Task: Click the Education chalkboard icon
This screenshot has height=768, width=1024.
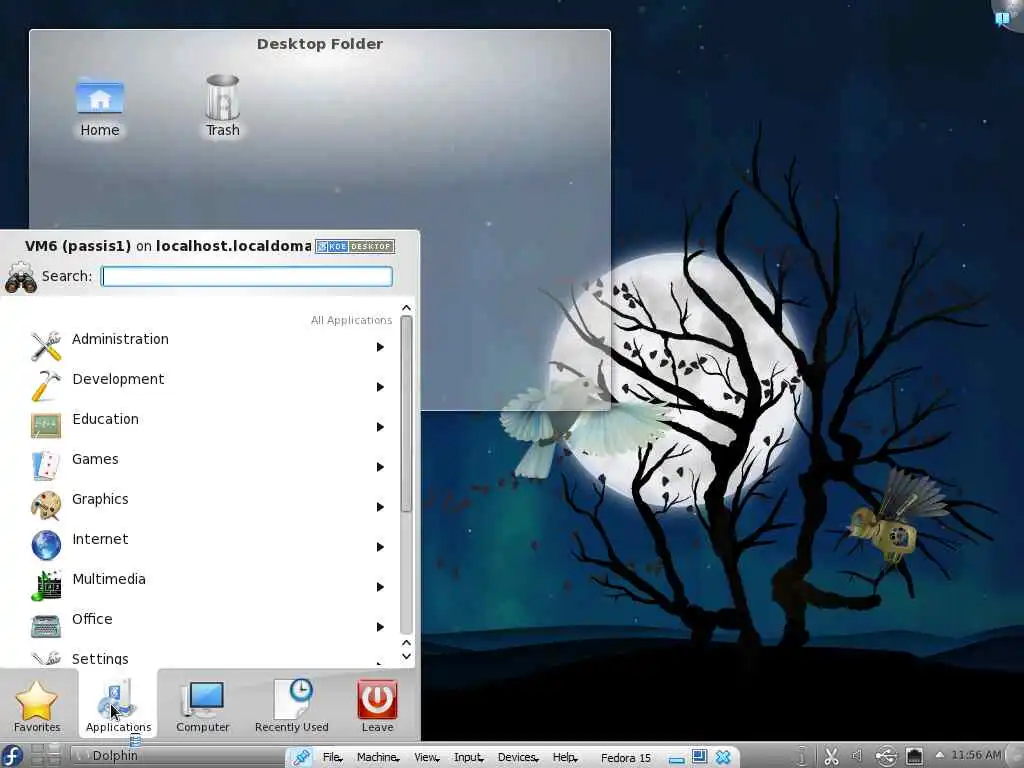Action: [x=46, y=425]
